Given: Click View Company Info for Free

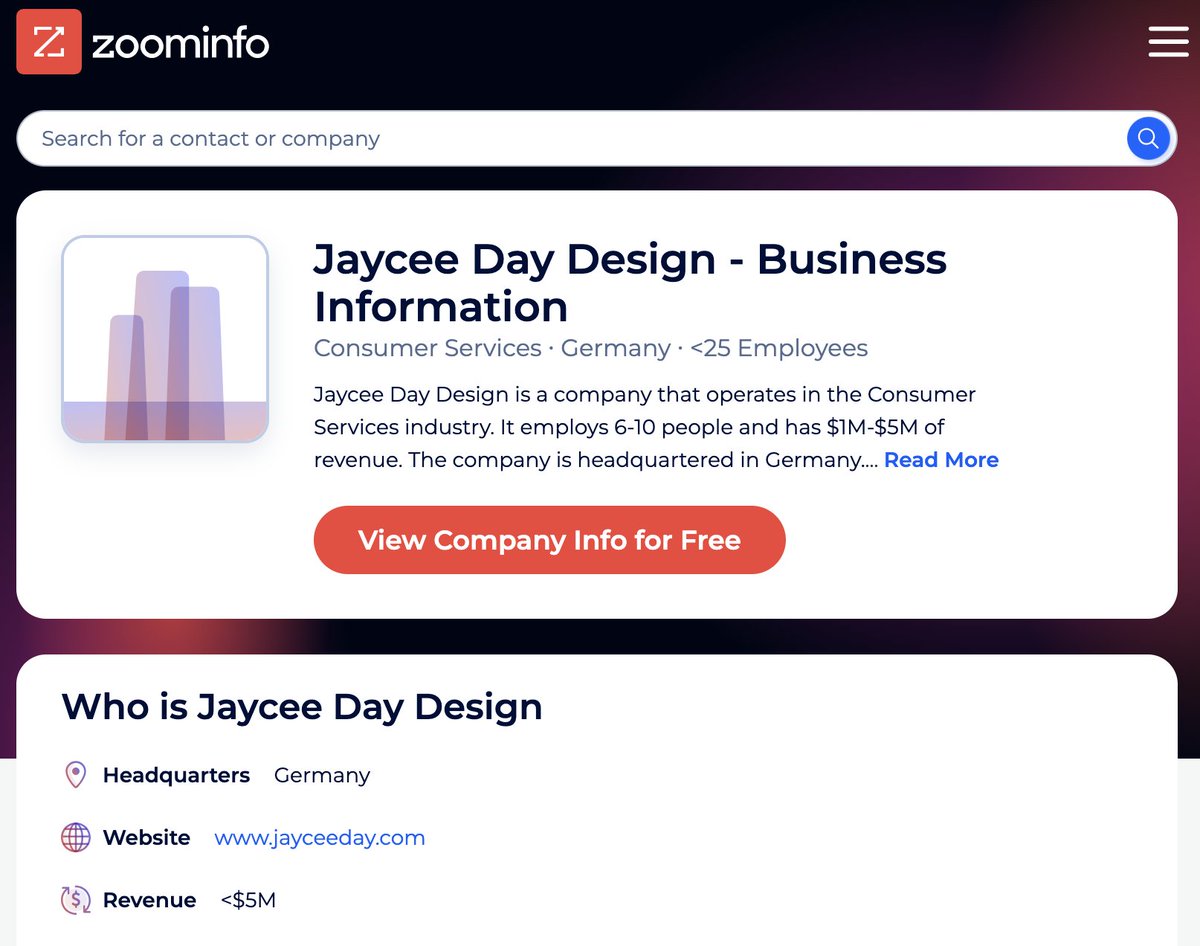Looking at the screenshot, I should click(549, 540).
